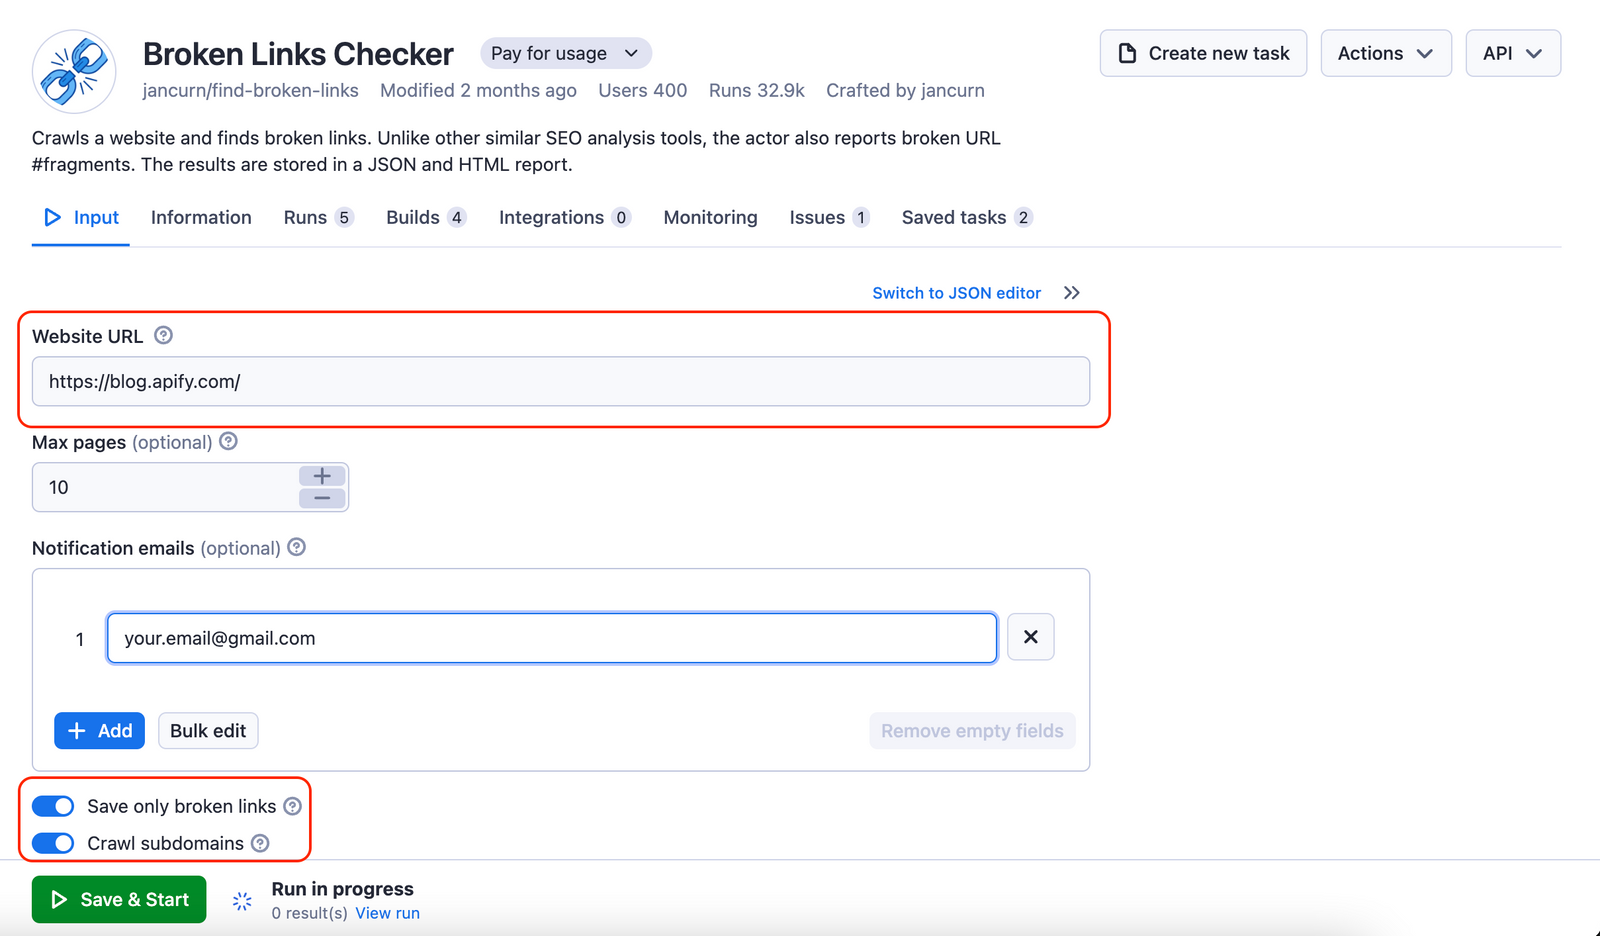The image size is (1600, 936).
Task: Disable the Save only broken links toggle
Action: [x=53, y=806]
